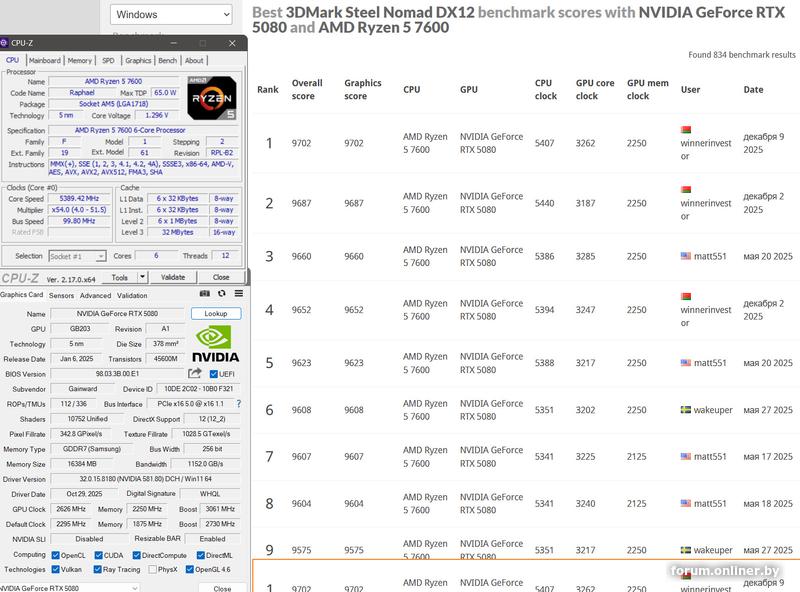800x592 pixels.
Task: Click the Graphics score column header
Action: pyautogui.click(x=363, y=89)
